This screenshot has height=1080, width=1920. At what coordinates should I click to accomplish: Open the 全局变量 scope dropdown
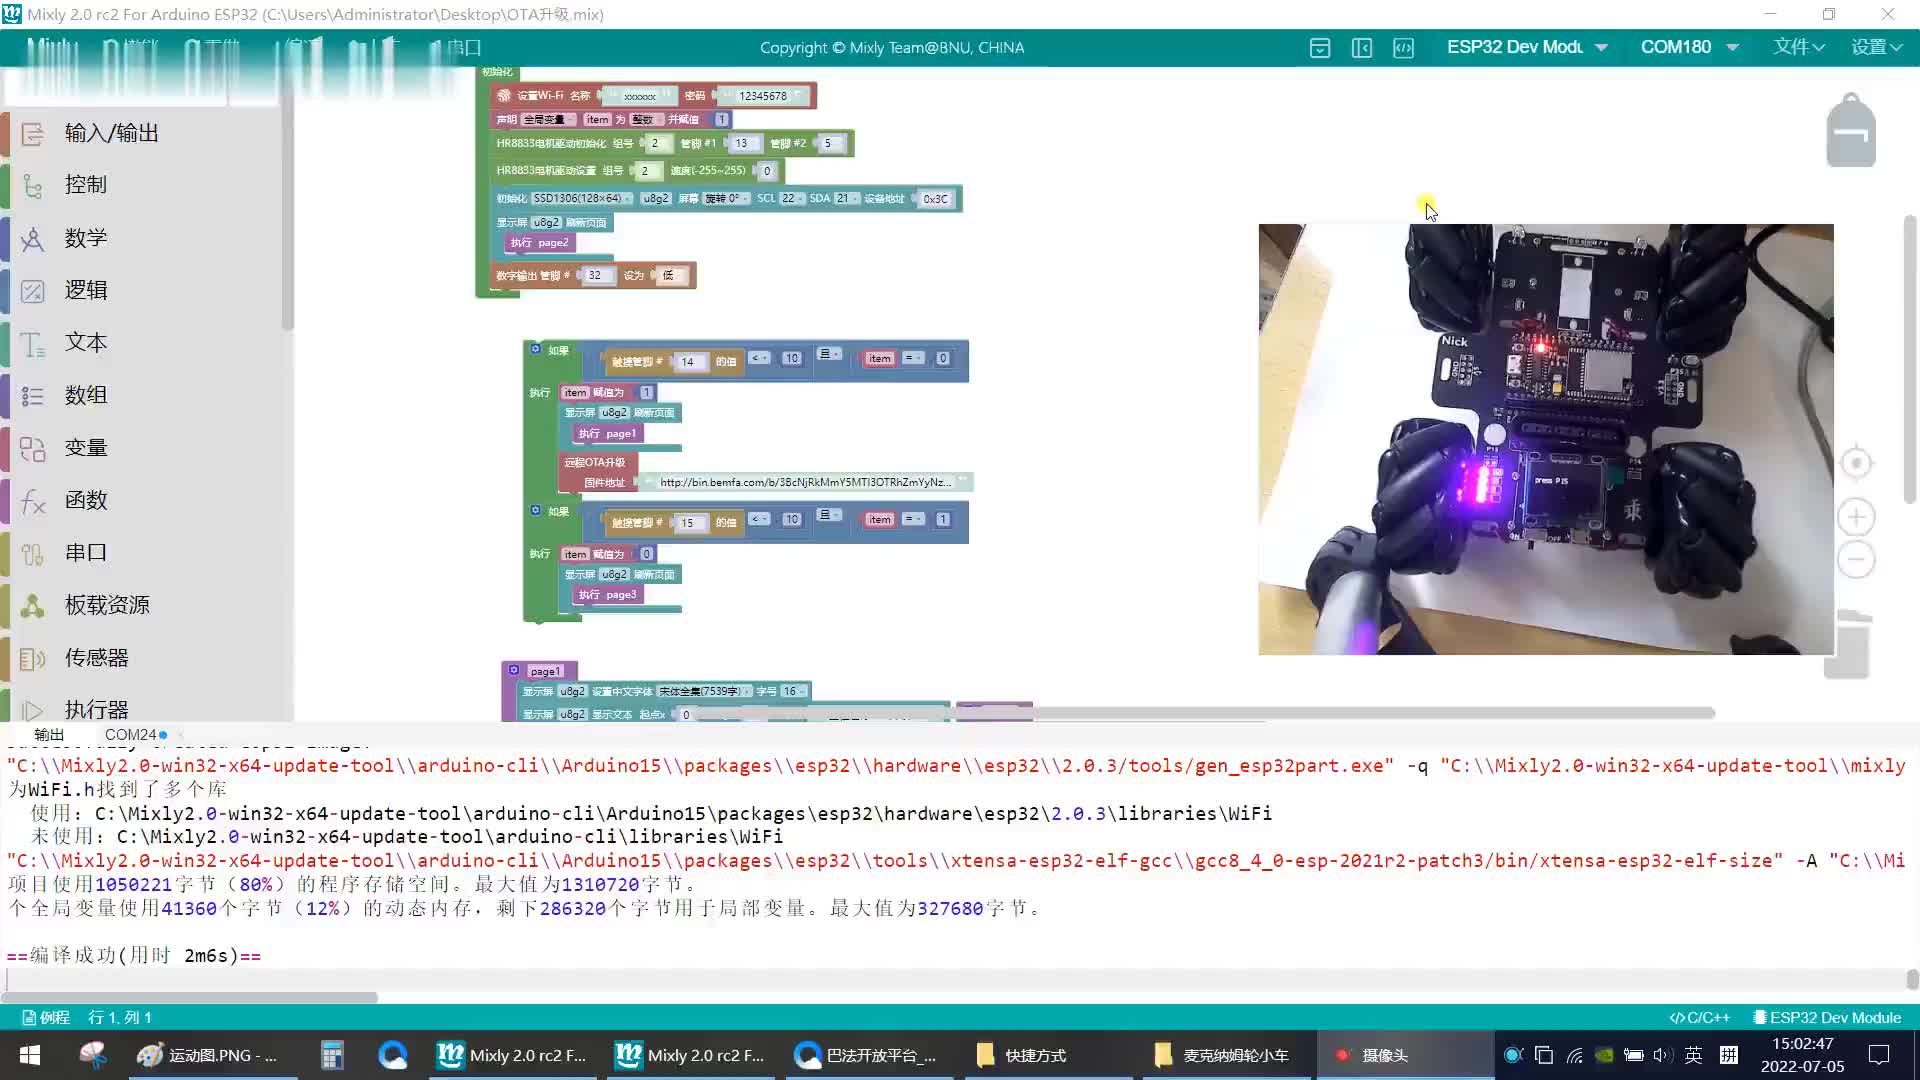coord(548,119)
